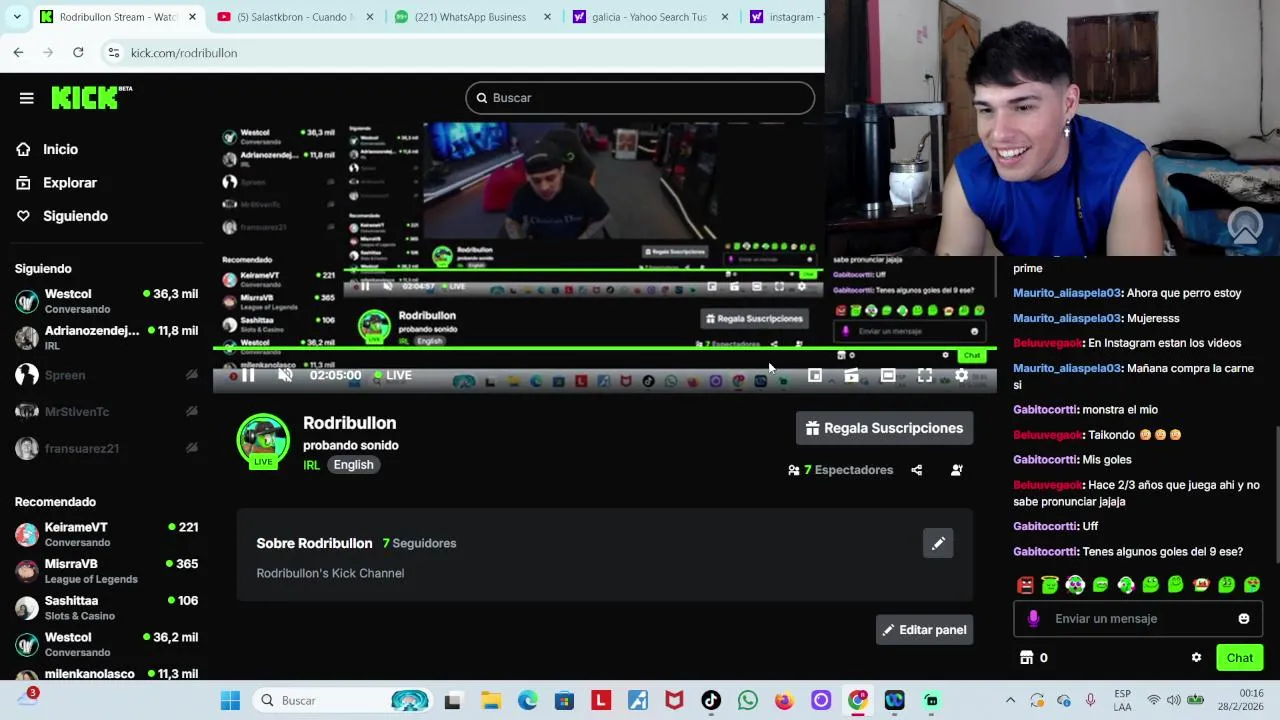Click the follow user icon beside Espectadores

(x=957, y=470)
